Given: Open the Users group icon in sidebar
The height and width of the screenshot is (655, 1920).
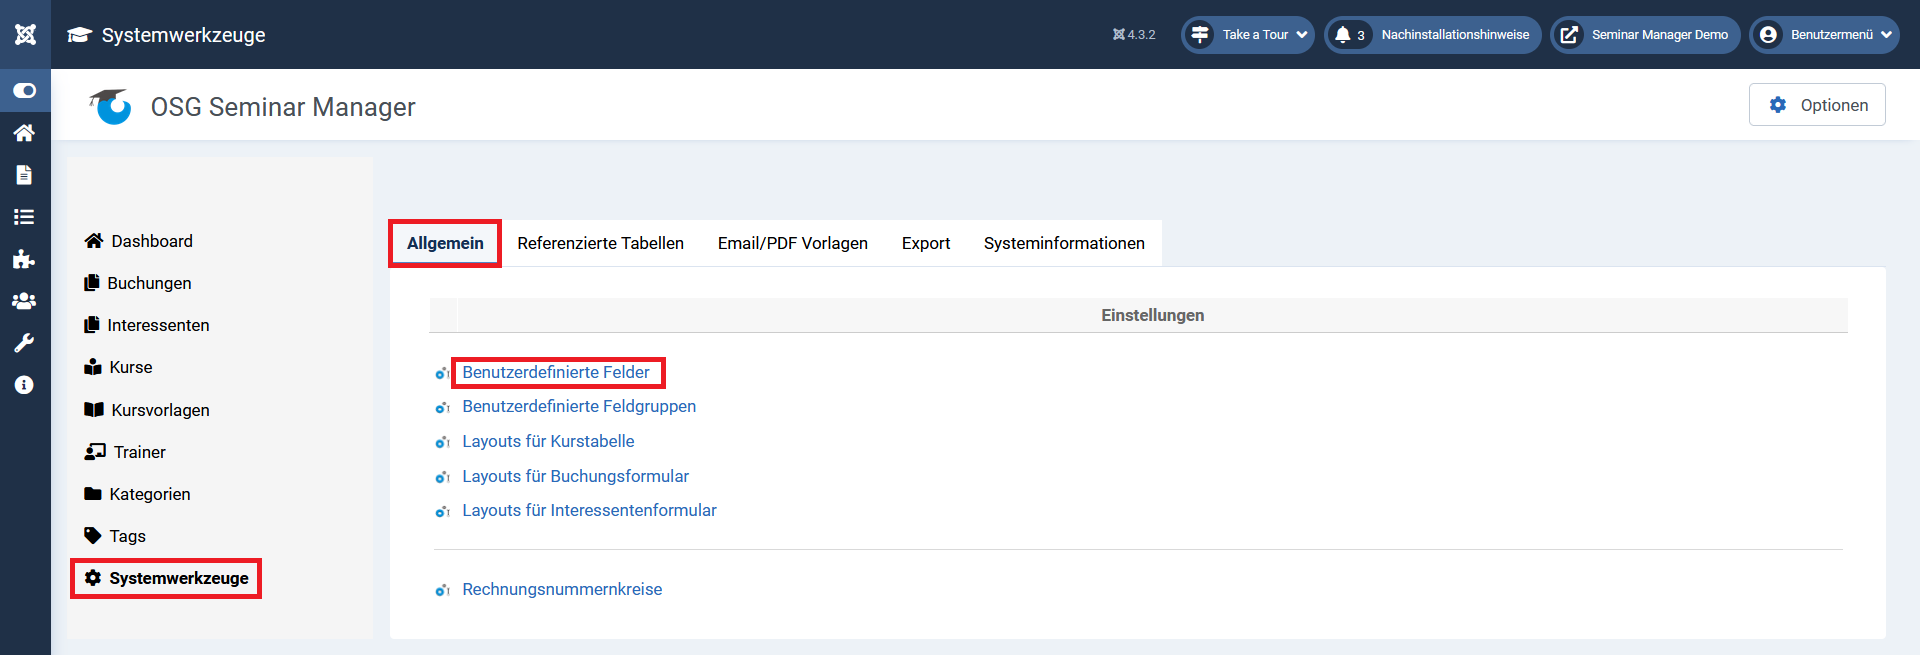Looking at the screenshot, I should click(x=25, y=301).
